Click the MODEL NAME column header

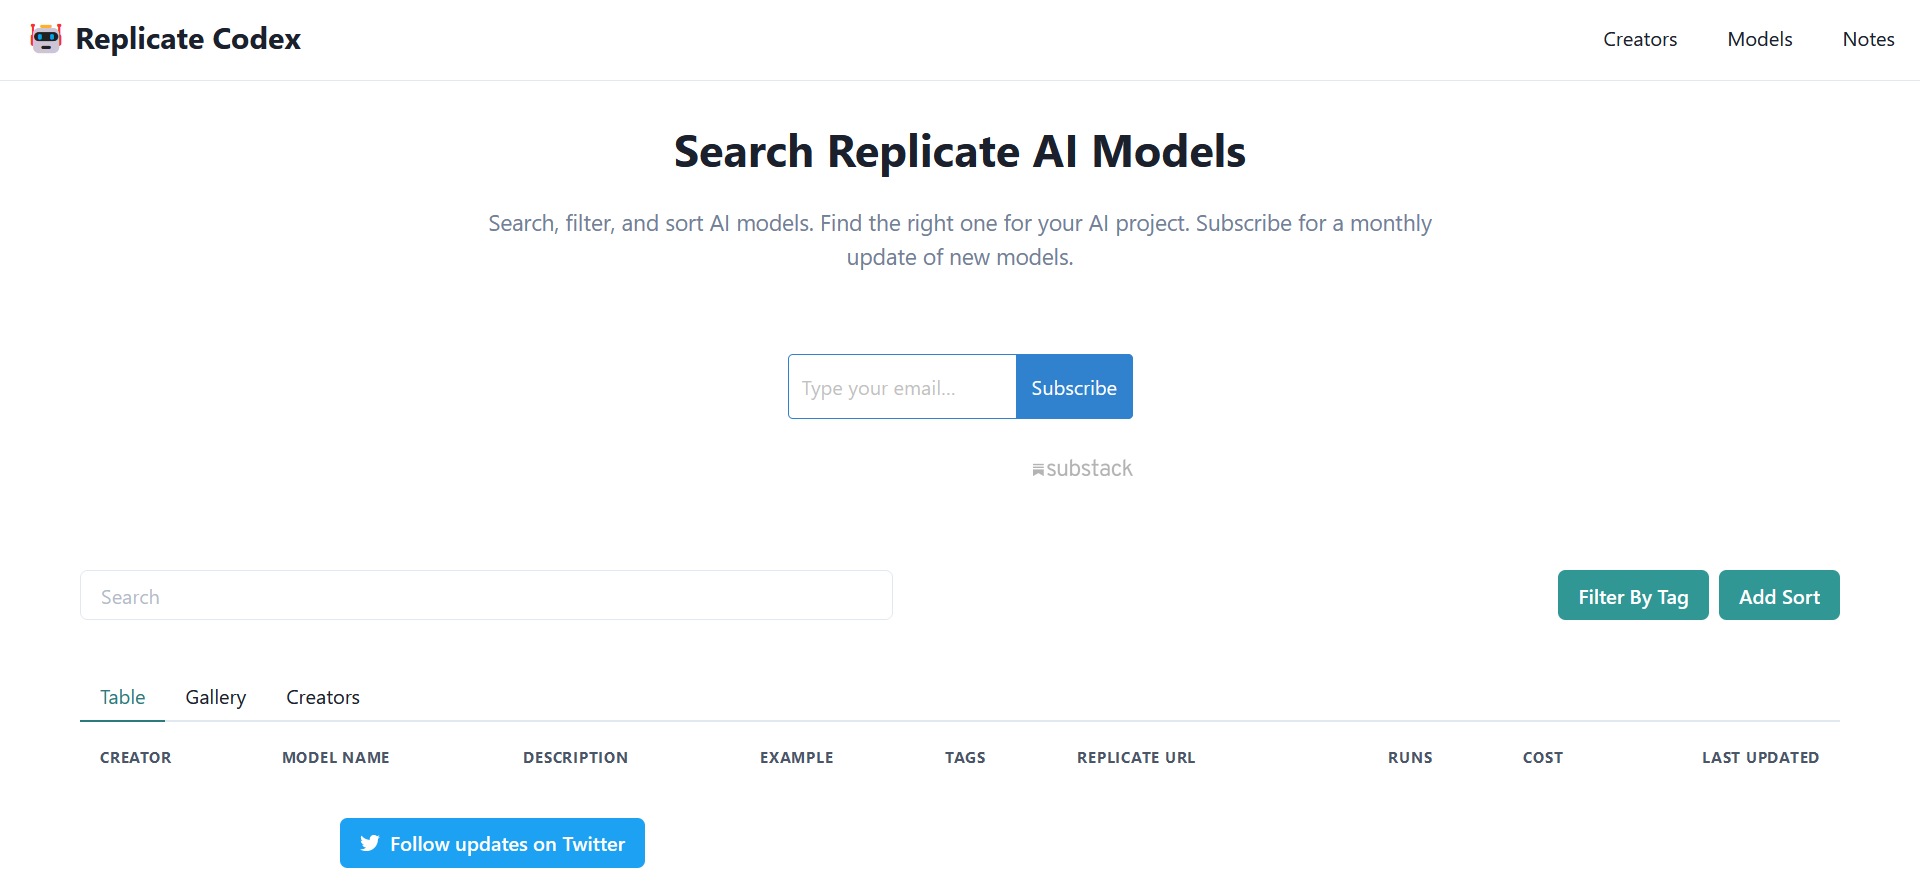335,757
